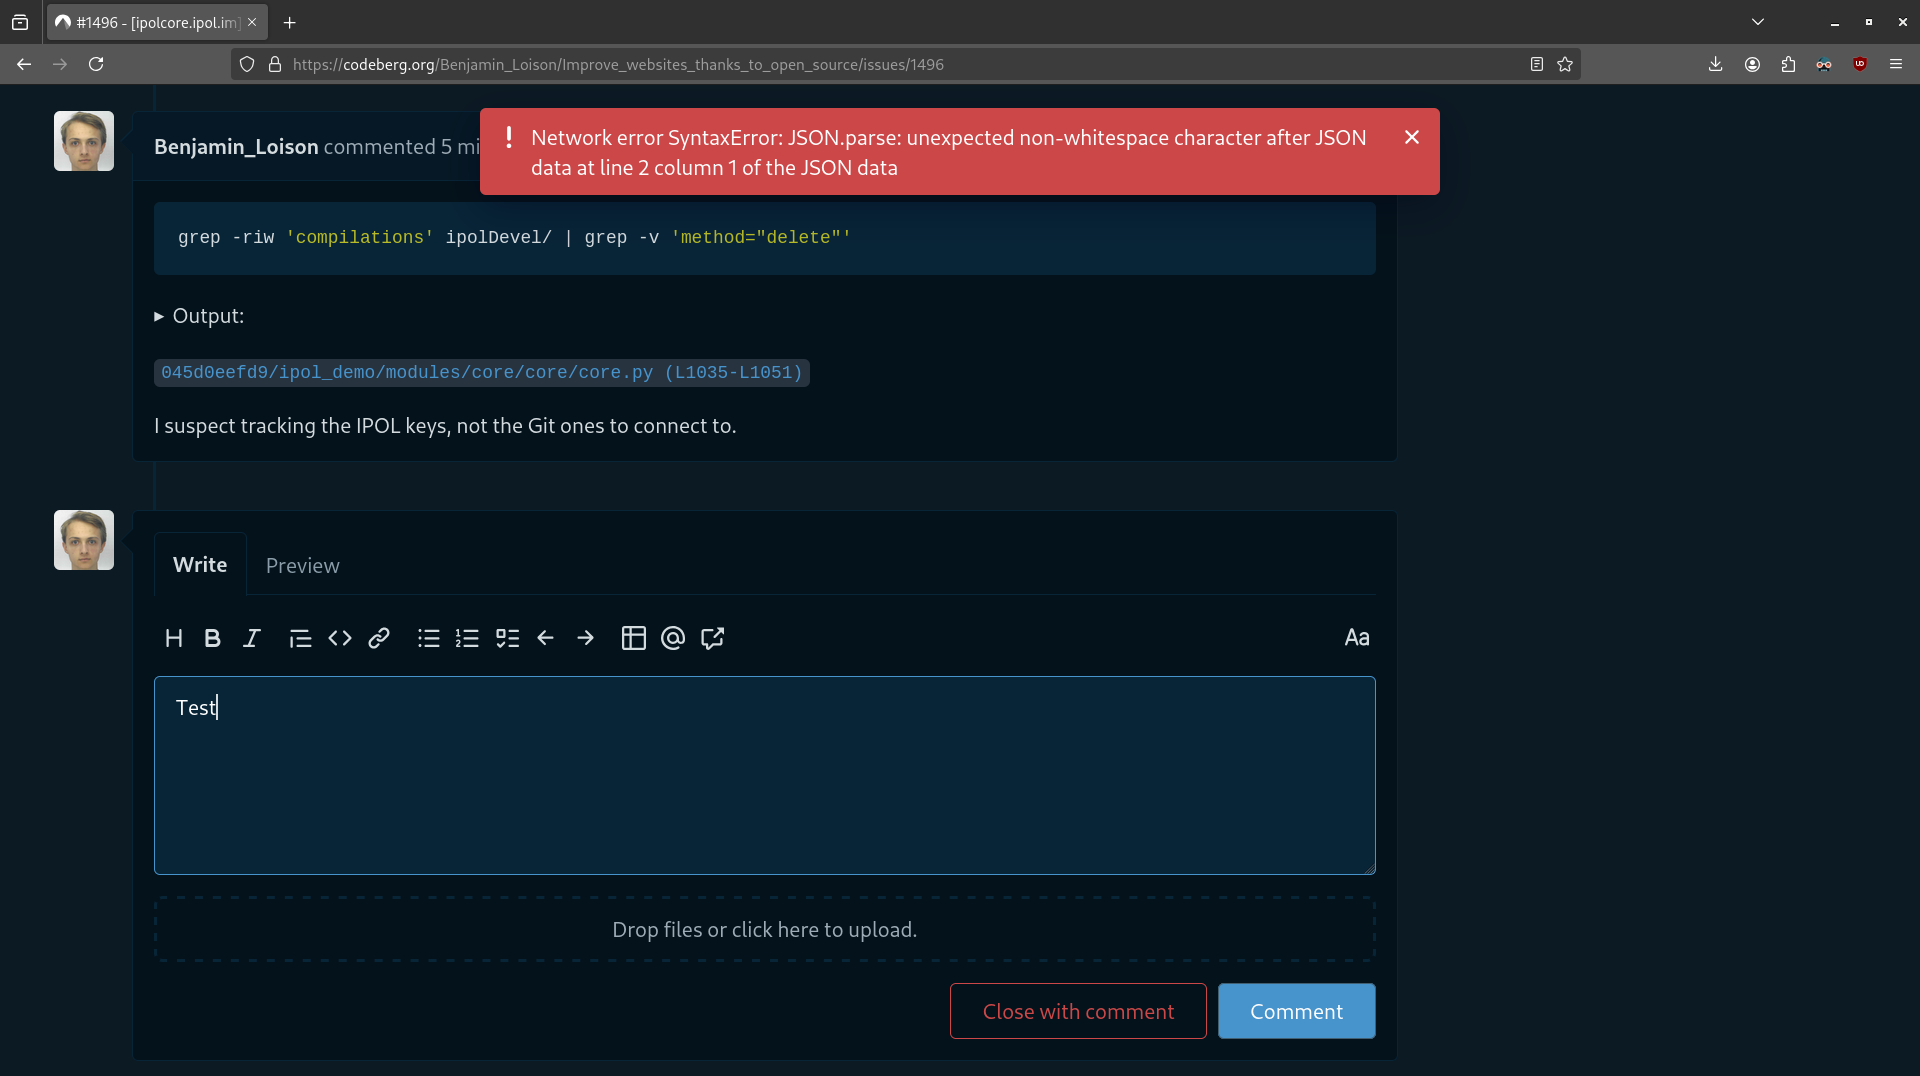The height and width of the screenshot is (1076, 1920).
Task: Click the file upload drop area
Action: (x=764, y=930)
